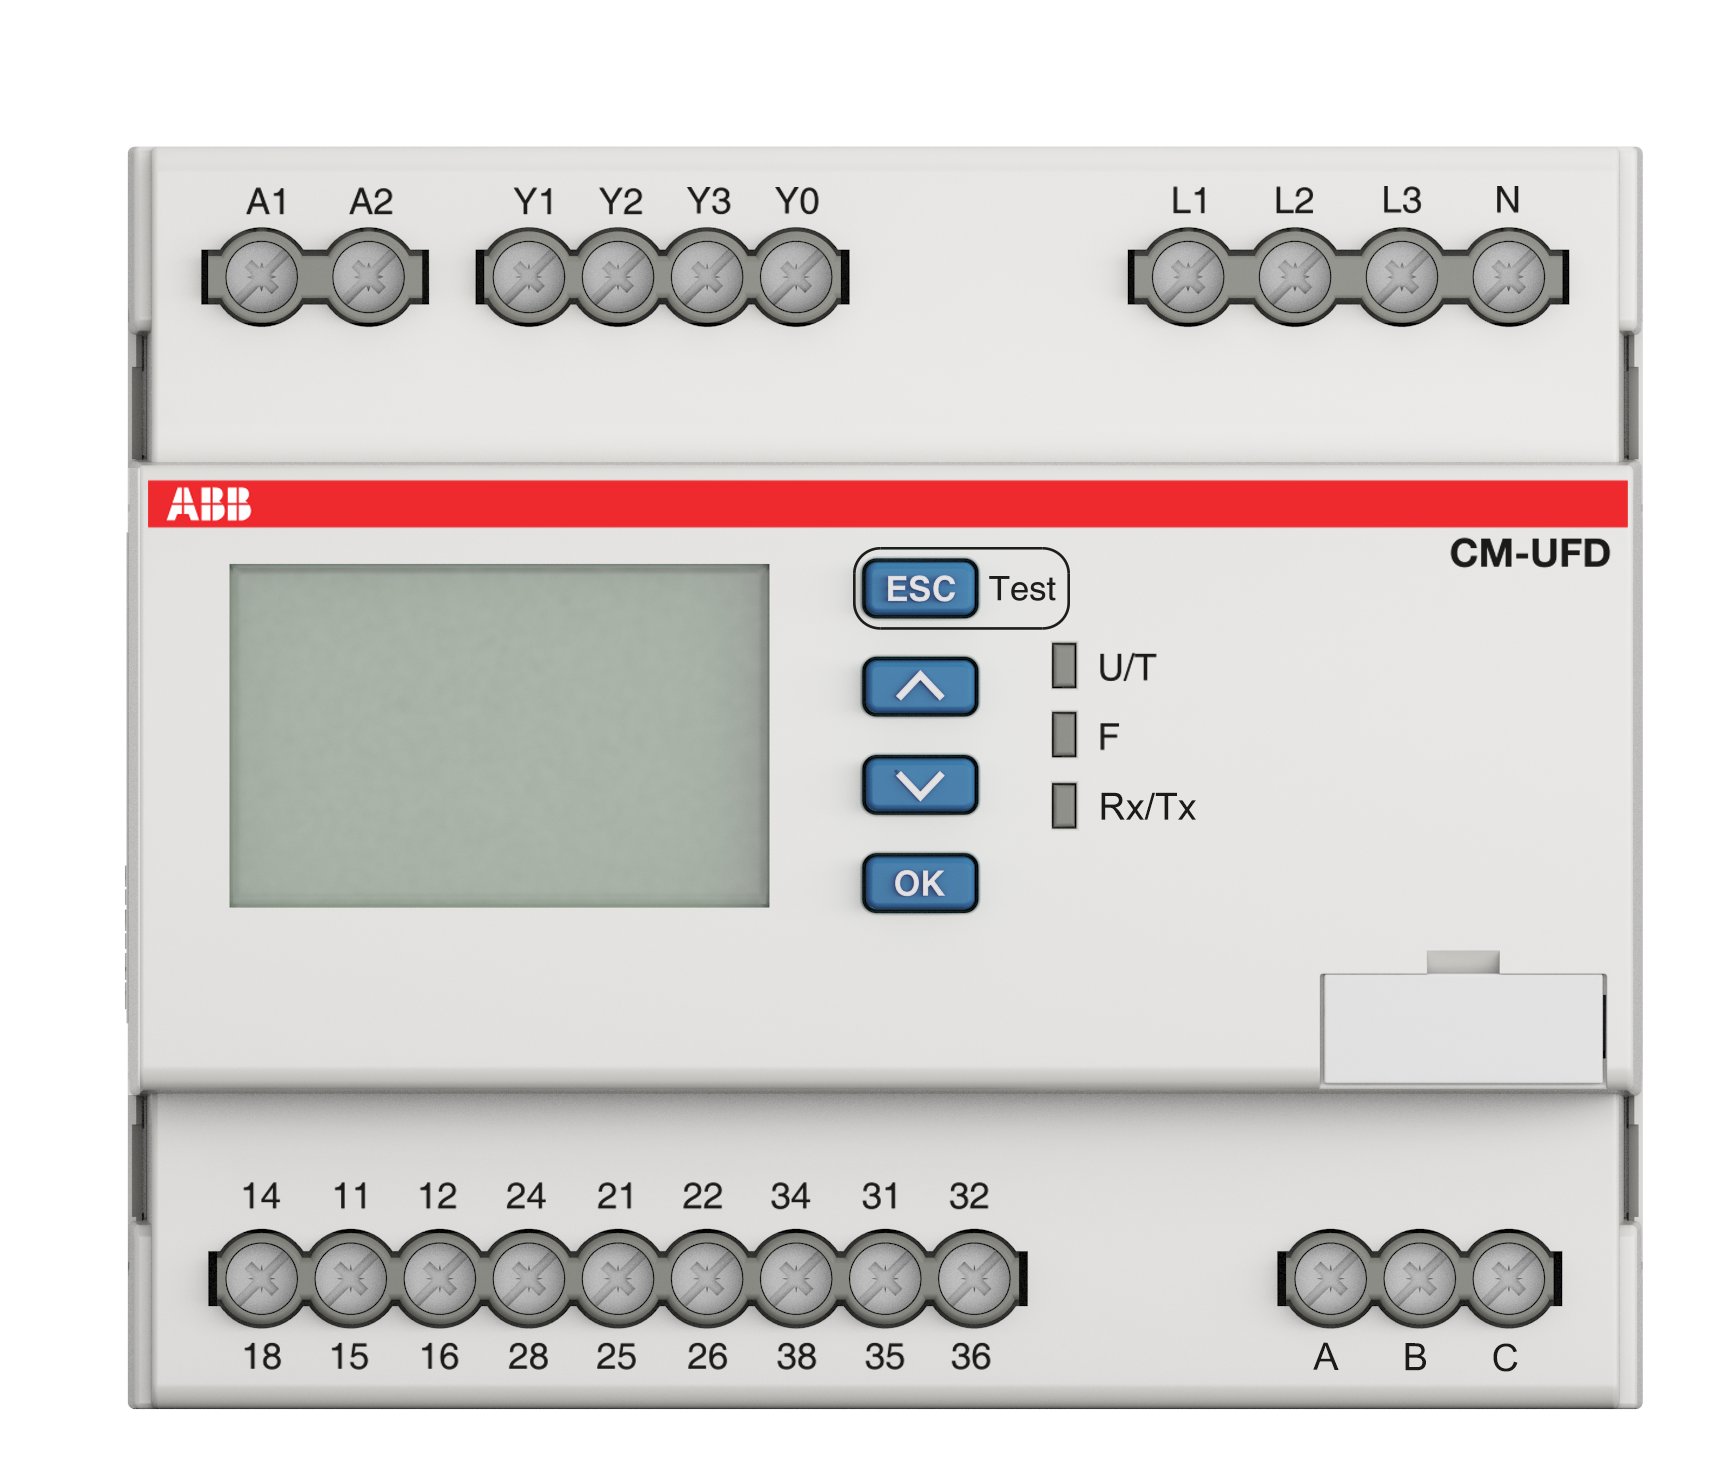Image resolution: width=1730 pixels, height=1472 pixels.
Task: Click the CM-UFD model label
Action: click(1530, 553)
